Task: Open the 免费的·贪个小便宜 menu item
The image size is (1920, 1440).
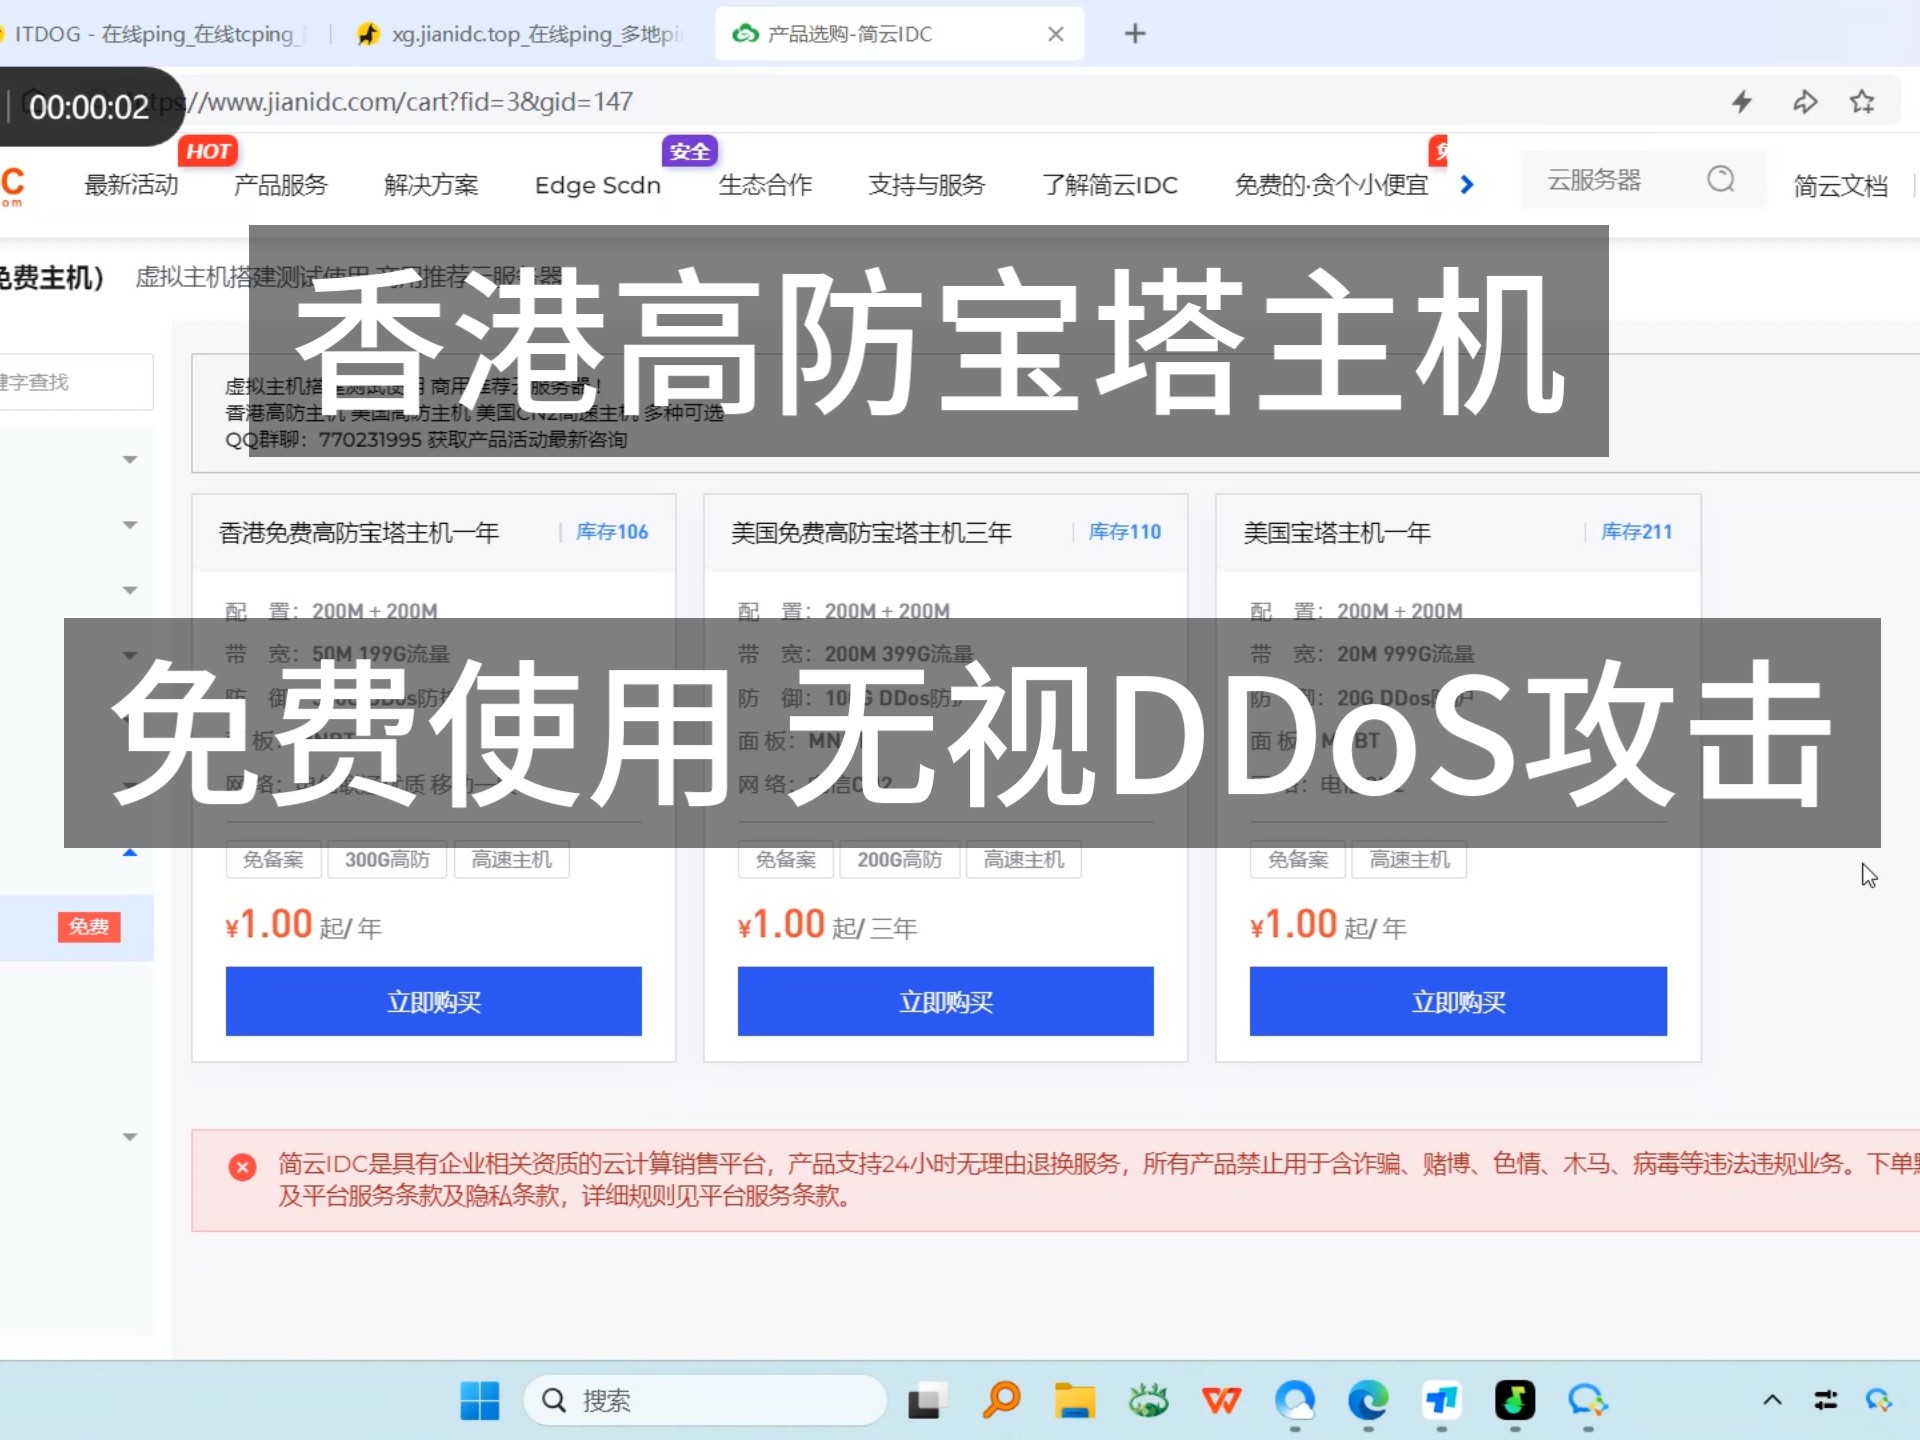Action: (x=1331, y=185)
